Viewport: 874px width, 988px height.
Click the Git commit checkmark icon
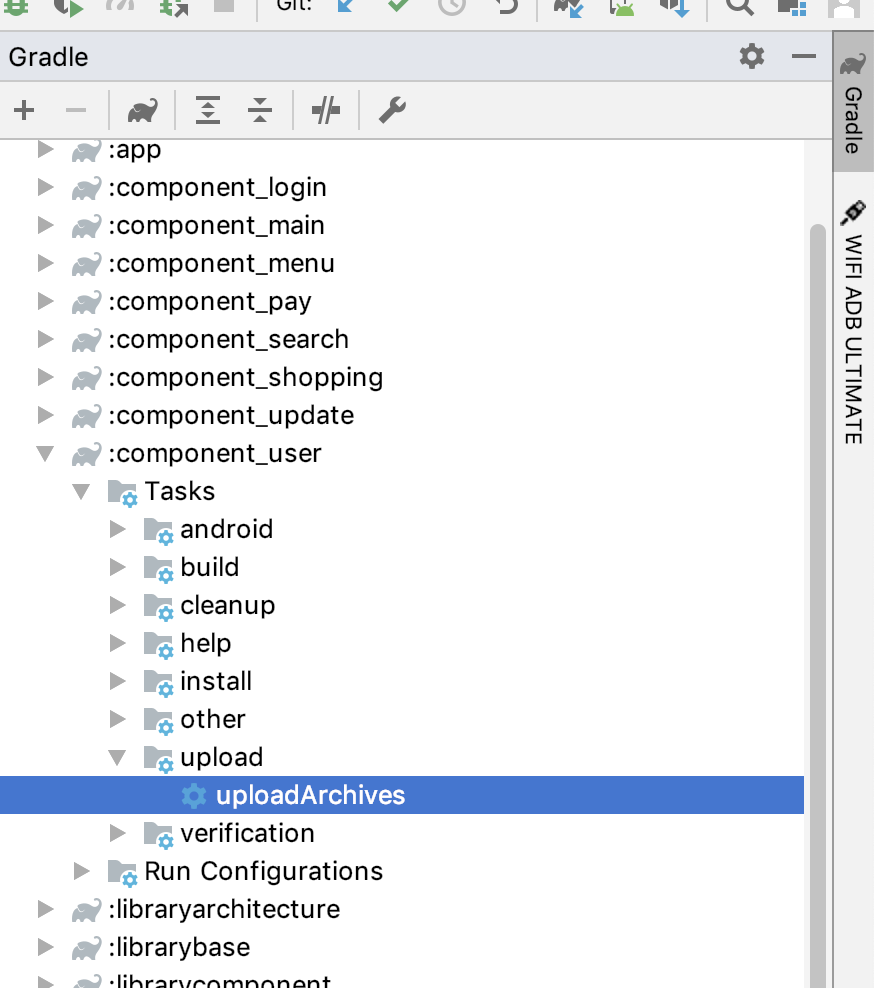[x=398, y=5]
